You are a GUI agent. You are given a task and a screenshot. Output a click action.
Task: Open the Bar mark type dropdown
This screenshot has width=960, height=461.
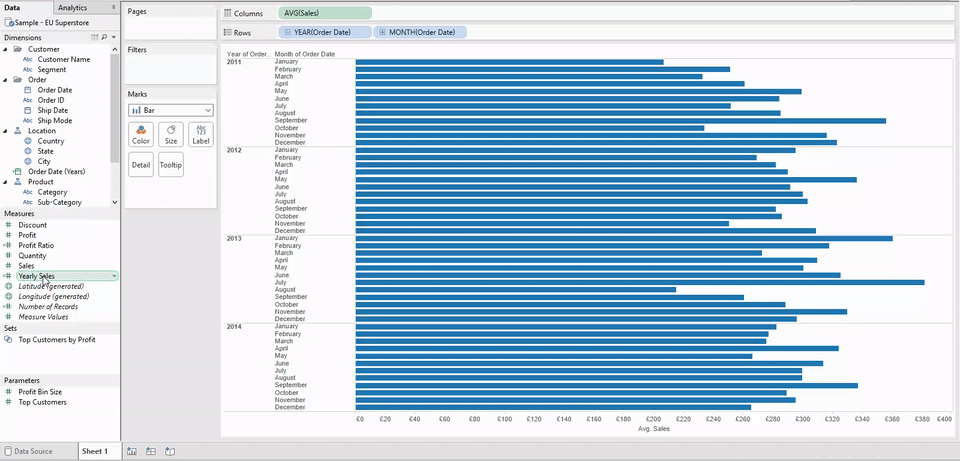pyautogui.click(x=170, y=110)
